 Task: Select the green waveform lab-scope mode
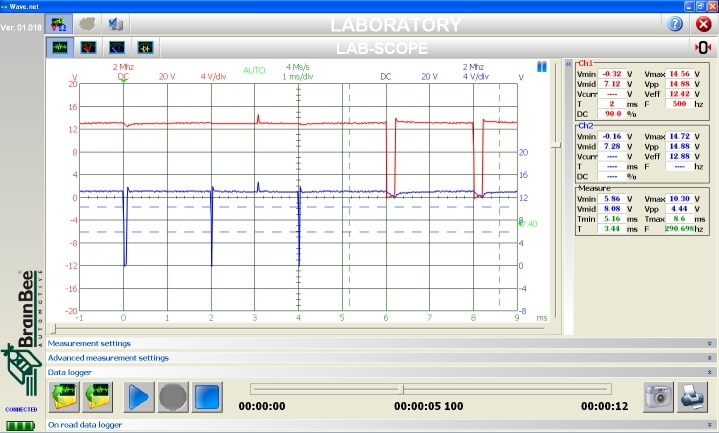point(60,47)
